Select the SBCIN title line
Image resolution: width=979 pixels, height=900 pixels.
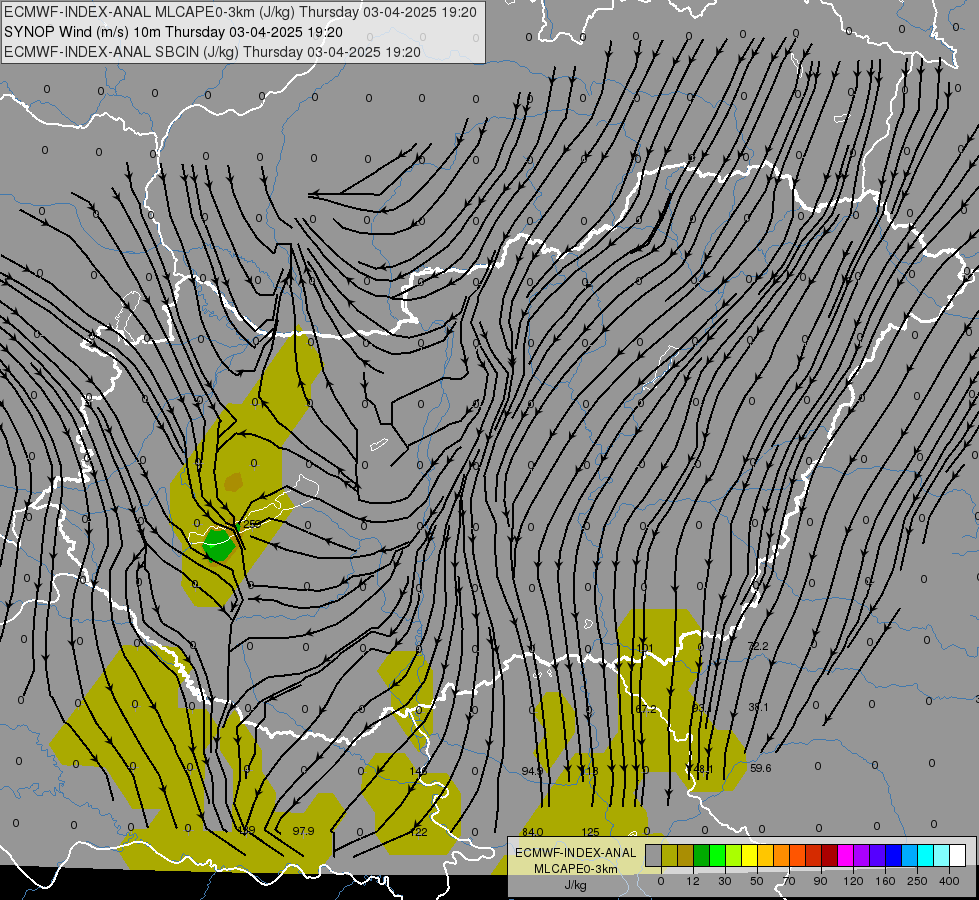(212, 52)
